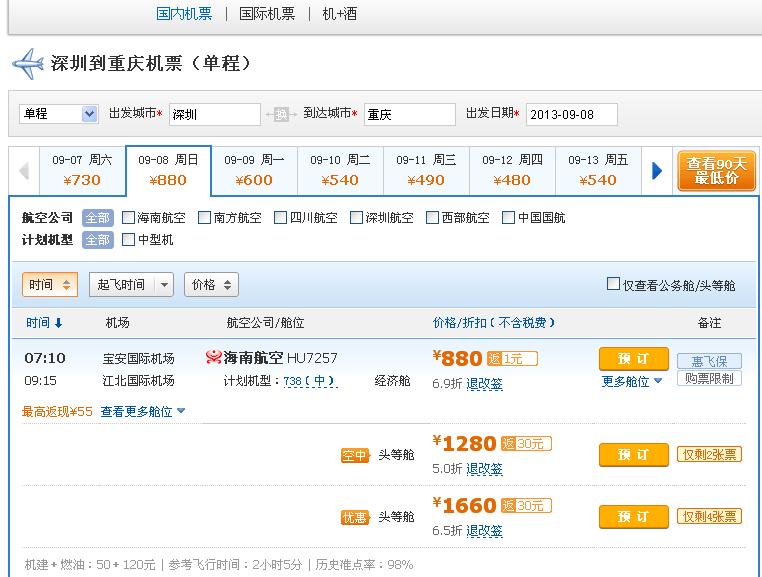Screen dimensions: 762x577
Task: Click the sort arrow beside 时间 column header
Action: coord(58,323)
